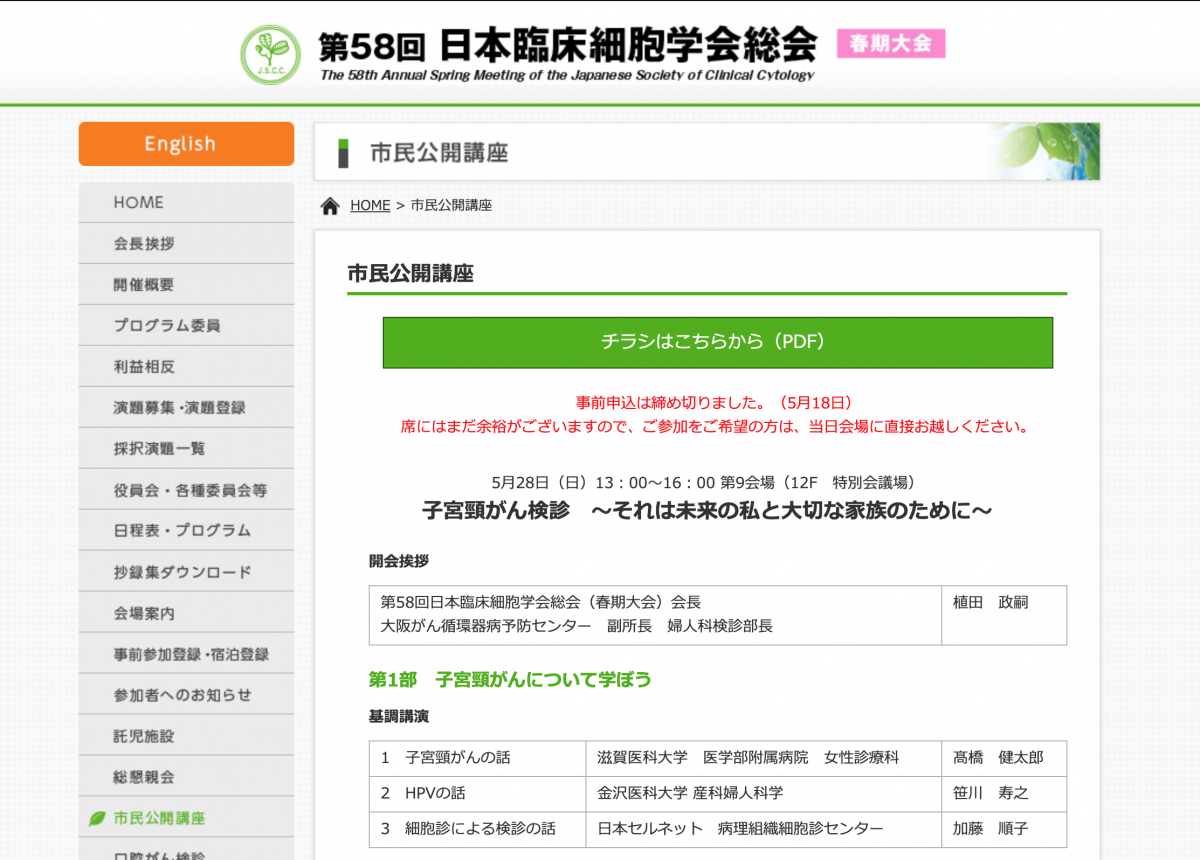Click the HPVの話 table cell
This screenshot has width=1200, height=860.
(x=477, y=794)
